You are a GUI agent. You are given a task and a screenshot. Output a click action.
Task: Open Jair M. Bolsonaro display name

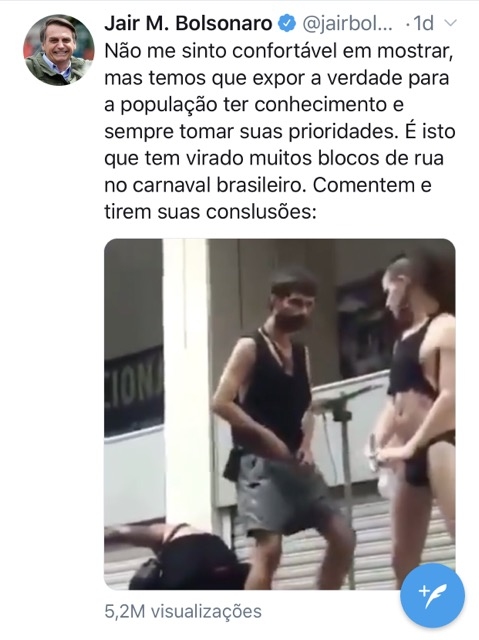(188, 24)
